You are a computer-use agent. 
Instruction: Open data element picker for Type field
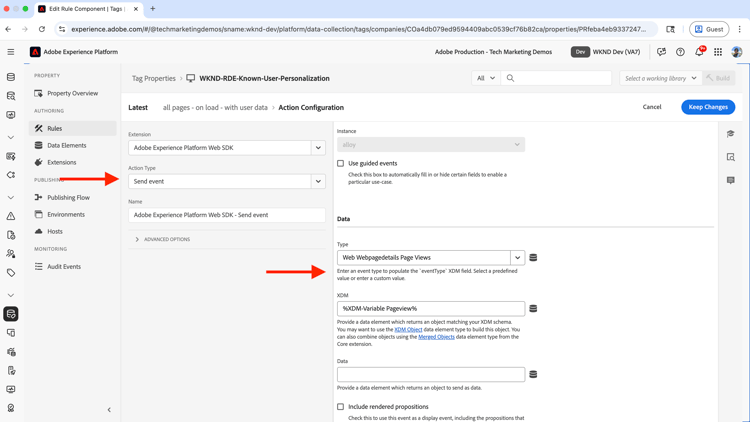click(x=533, y=257)
